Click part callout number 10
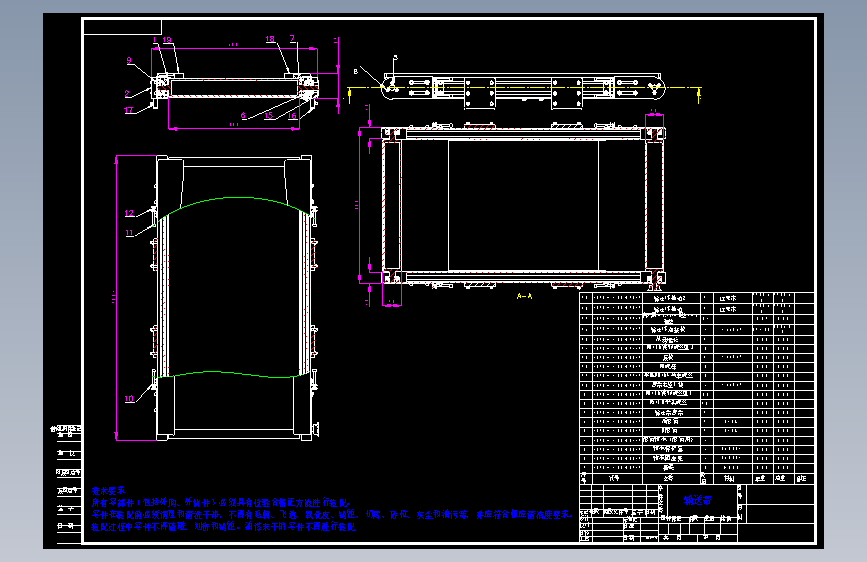The image size is (867, 562). (129, 399)
